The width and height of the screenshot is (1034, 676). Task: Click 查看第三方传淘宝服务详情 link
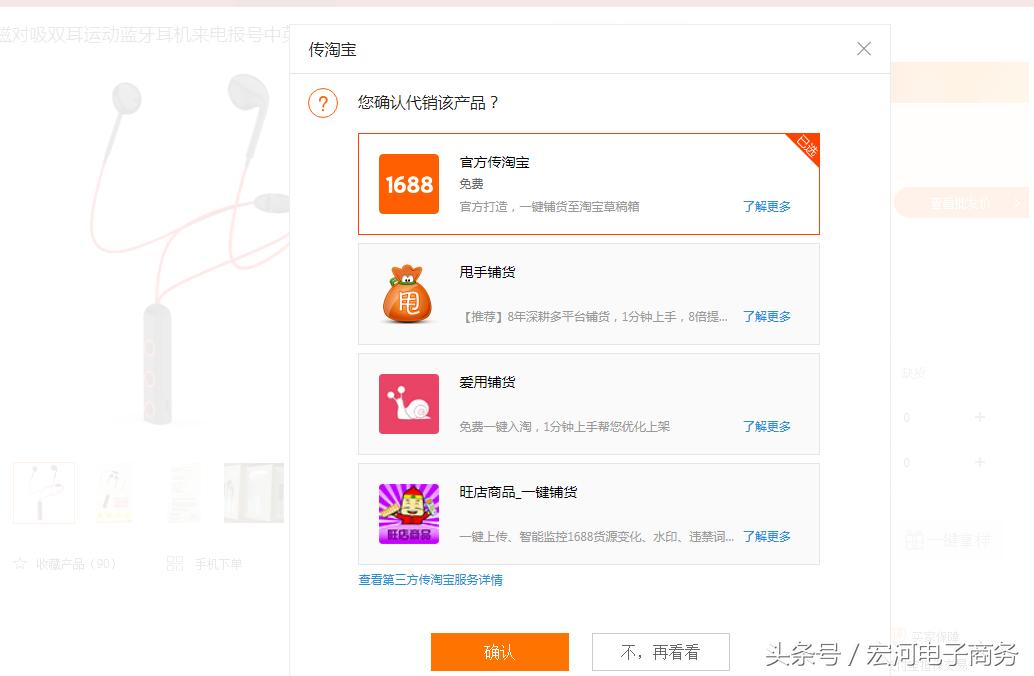coord(429,580)
